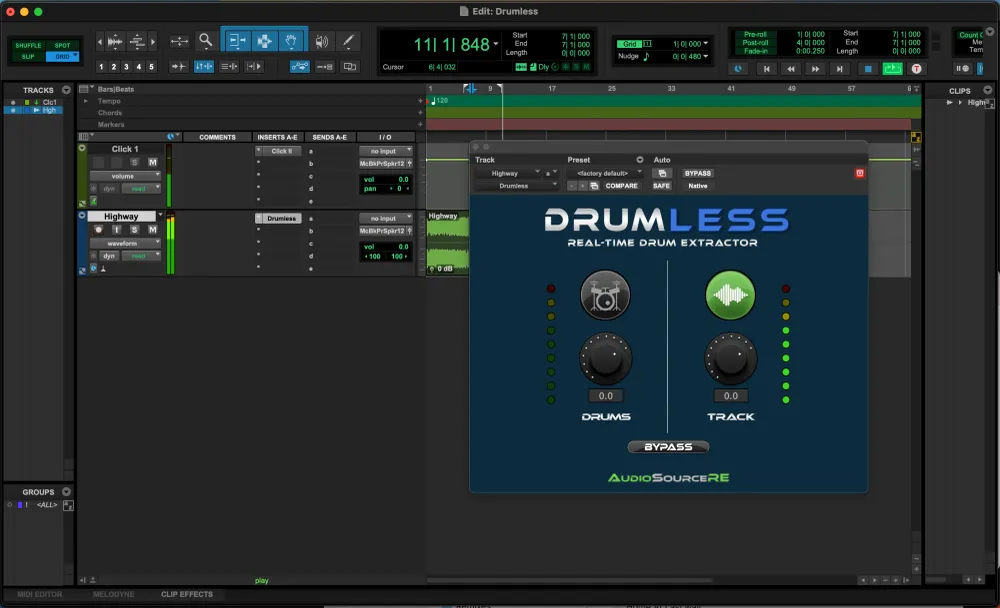
Task: Open Highway waveform track view dropdown
Action: (x=125, y=243)
